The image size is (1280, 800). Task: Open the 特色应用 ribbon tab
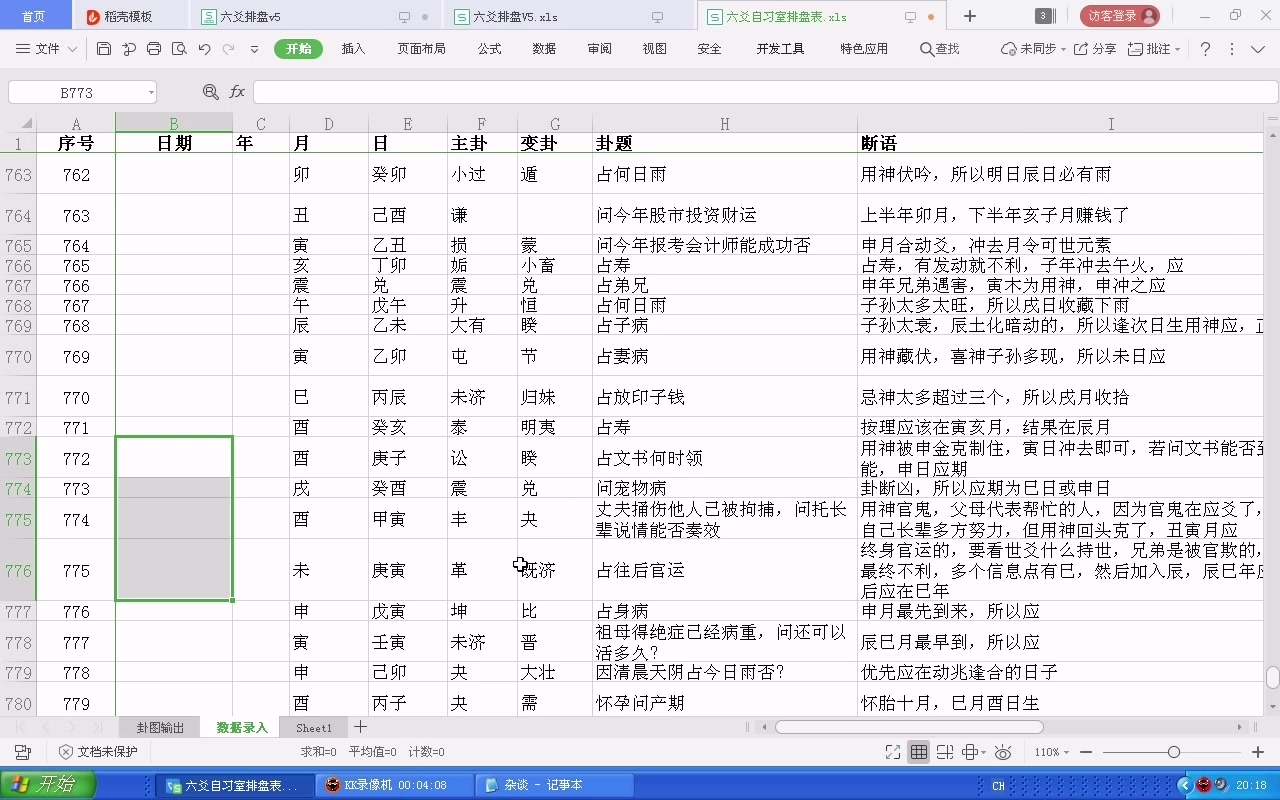(x=864, y=49)
